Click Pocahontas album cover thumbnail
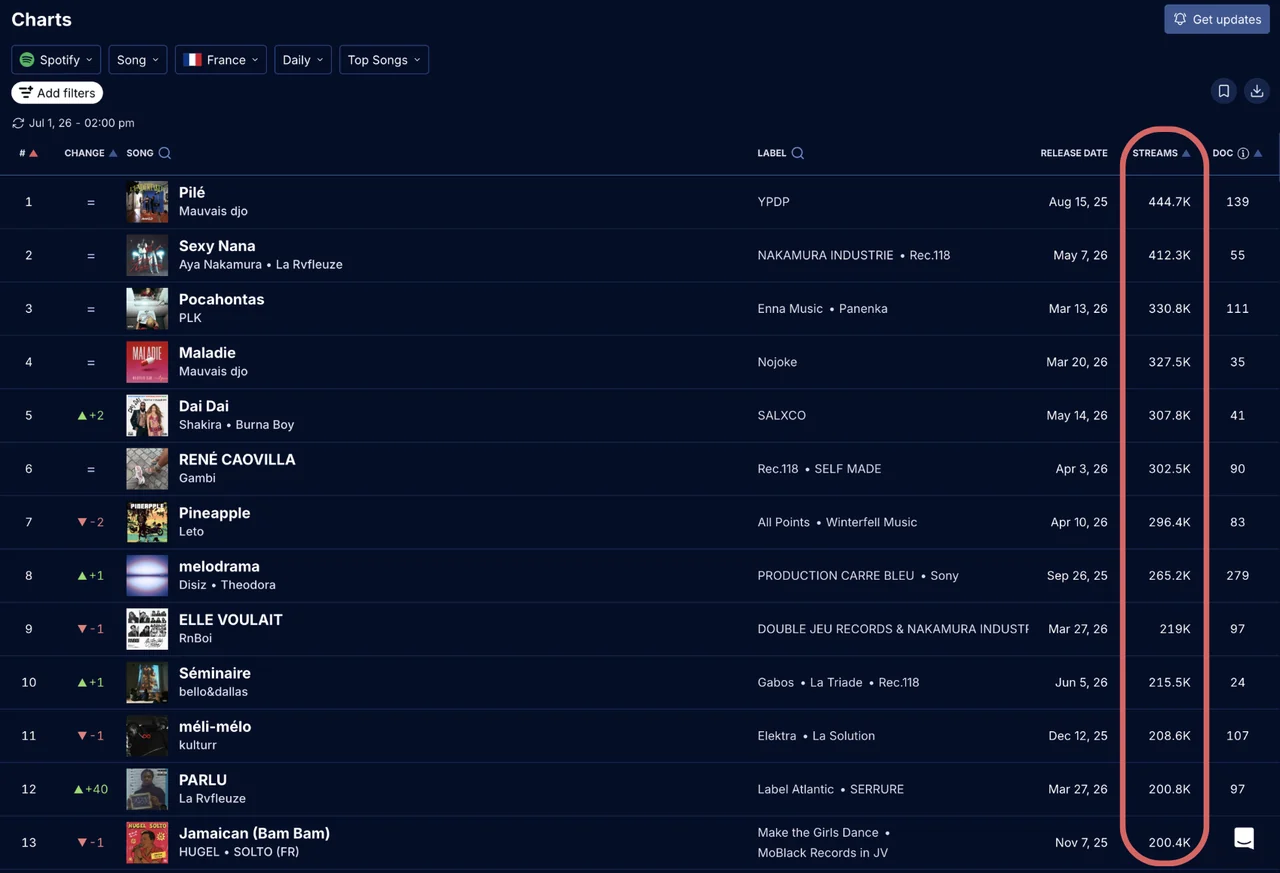1280x873 pixels. pyautogui.click(x=147, y=309)
